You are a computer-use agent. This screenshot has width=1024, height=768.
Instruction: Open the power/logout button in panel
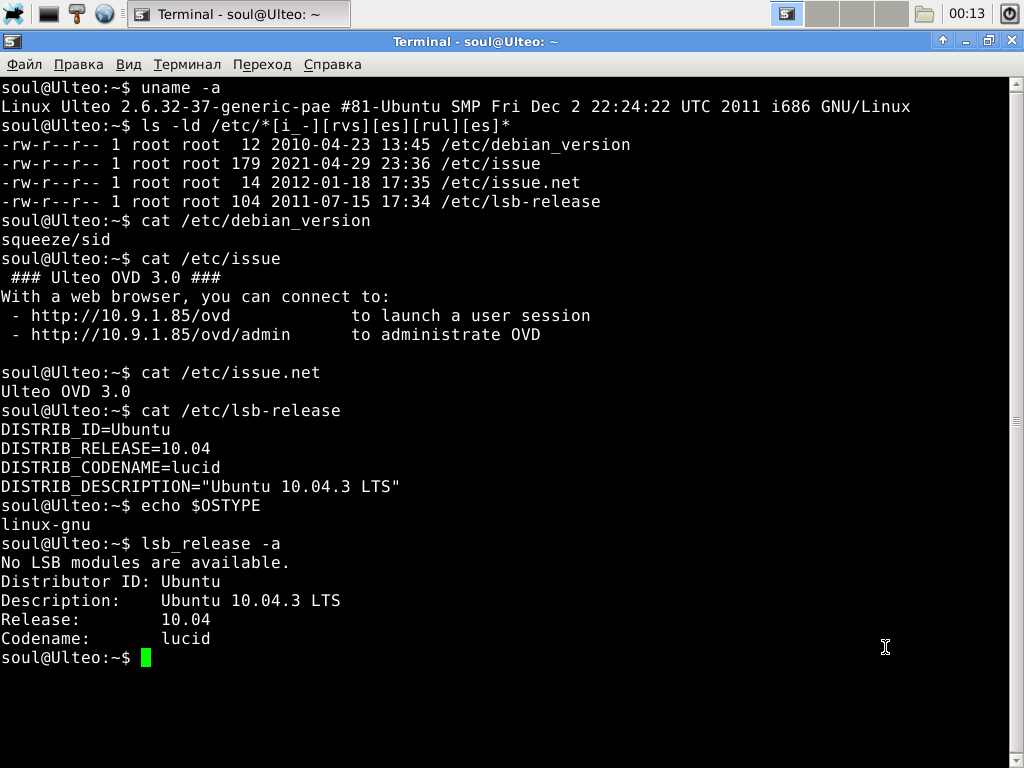coord(1010,14)
